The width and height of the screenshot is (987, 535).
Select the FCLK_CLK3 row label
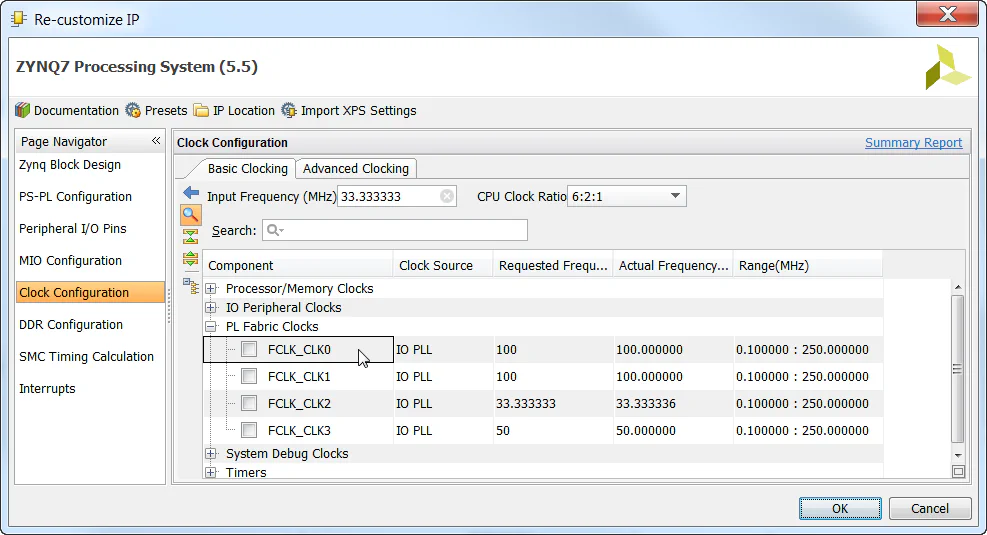[299, 431]
